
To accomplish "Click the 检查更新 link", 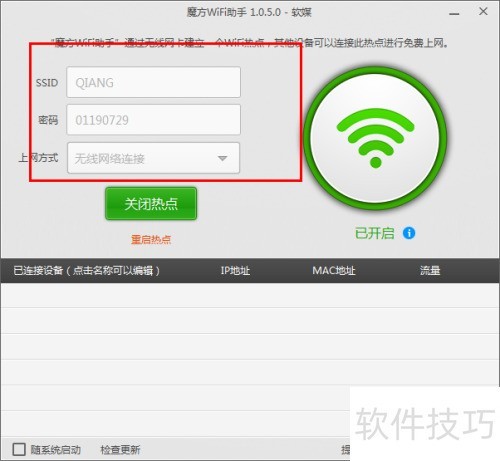I will tap(120, 450).
